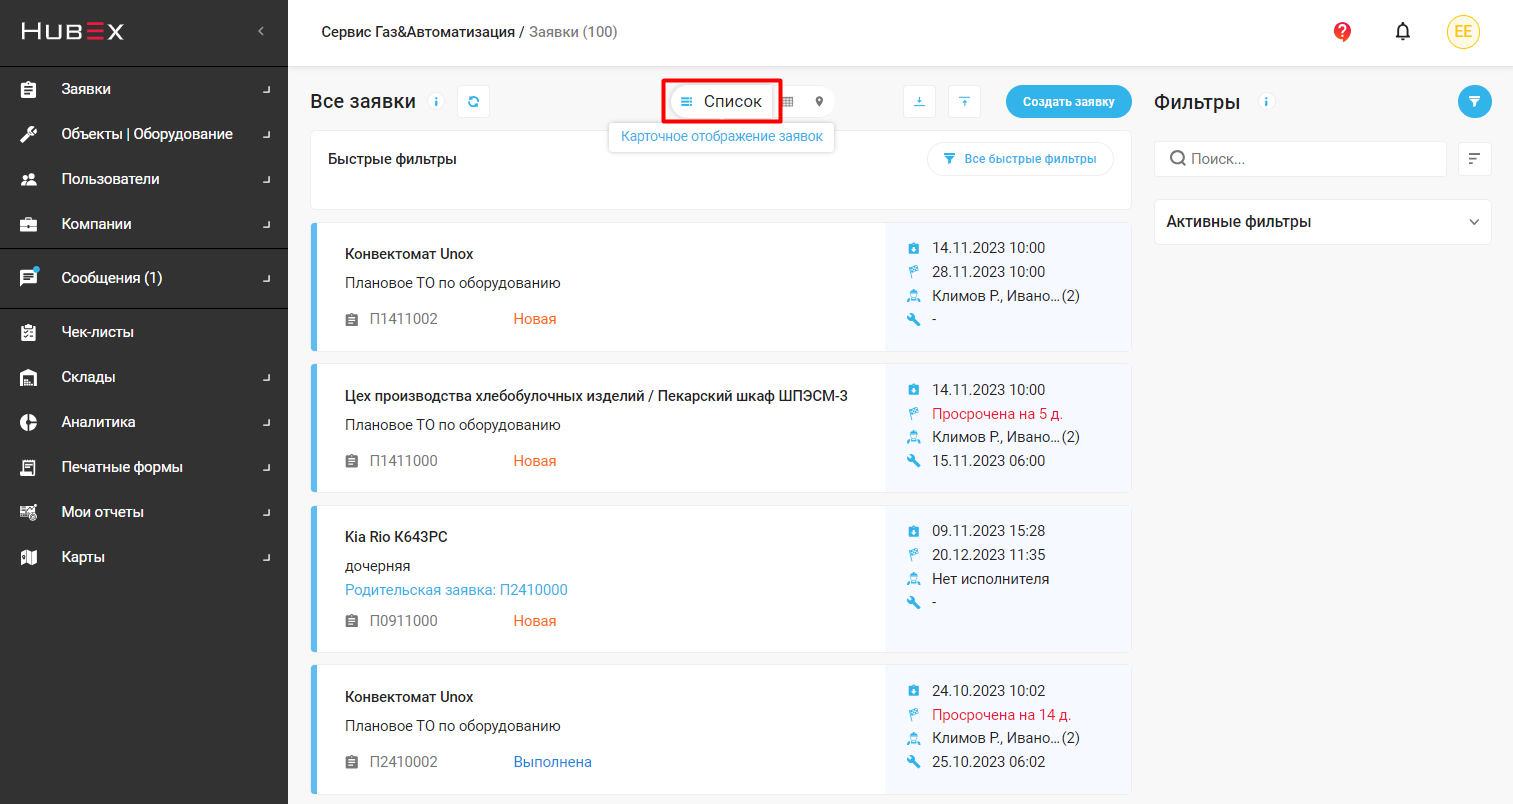
Task: Click the Компании briefcase icon
Action: (x=29, y=224)
